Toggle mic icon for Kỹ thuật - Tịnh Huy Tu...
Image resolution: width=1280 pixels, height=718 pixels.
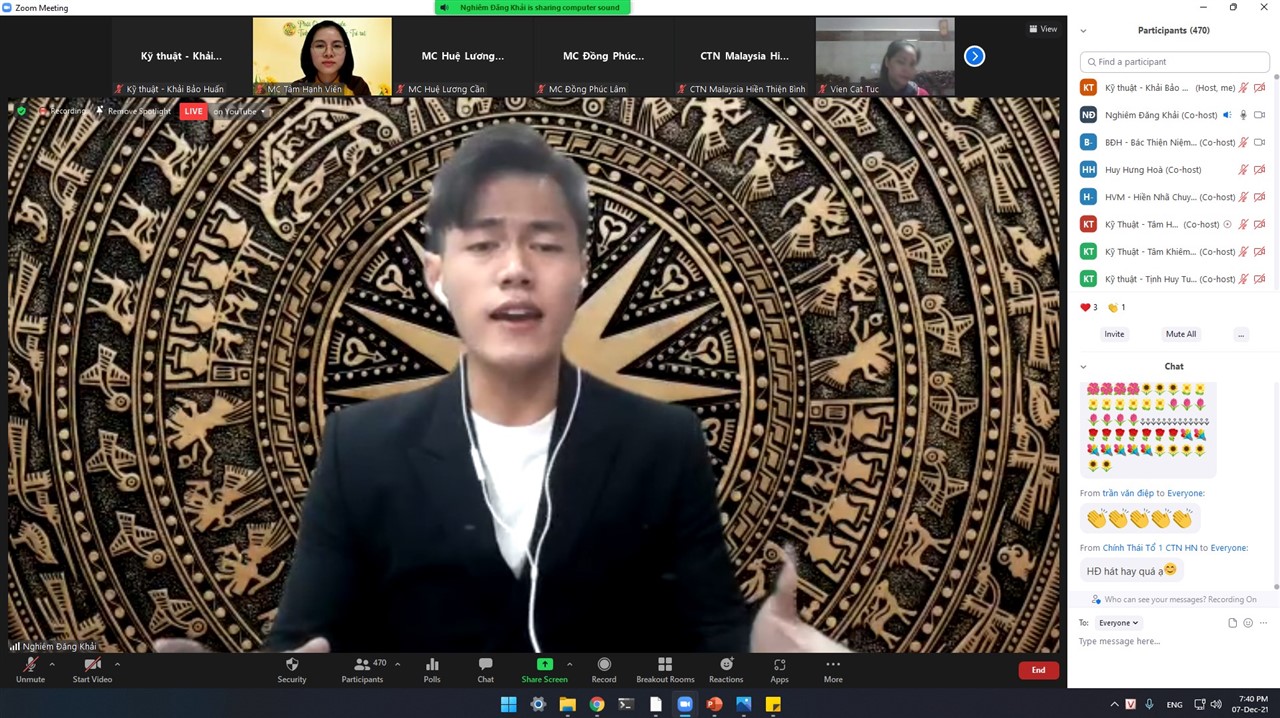click(x=1244, y=279)
